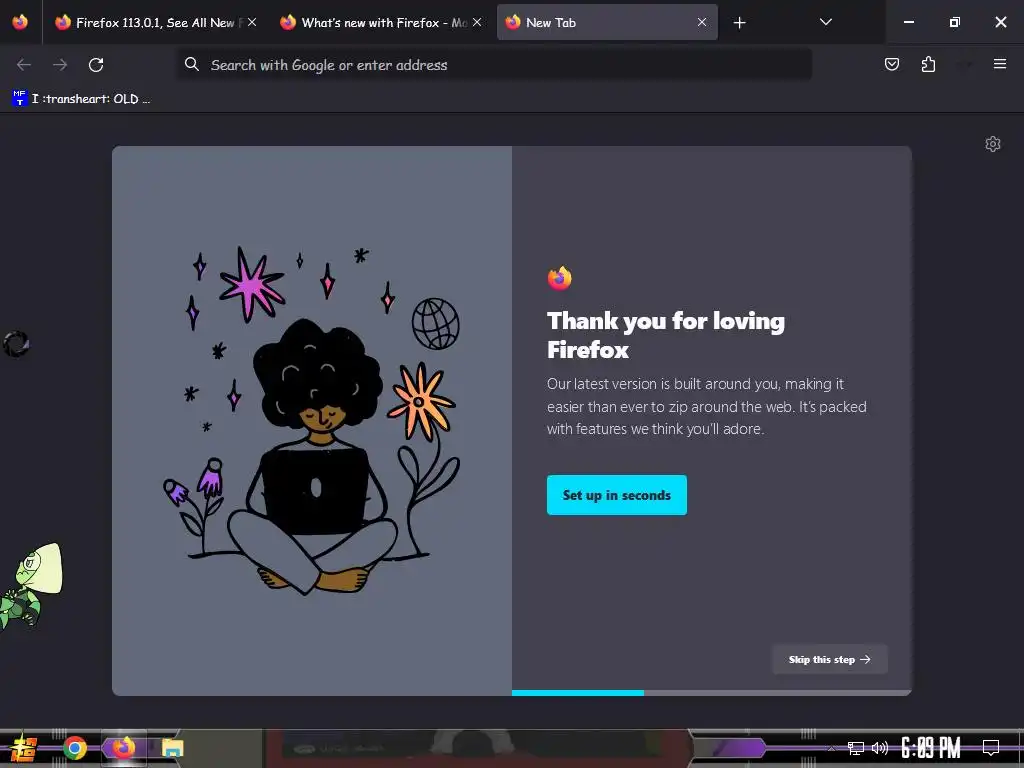Go back one page
1024x768 pixels.
point(24,65)
